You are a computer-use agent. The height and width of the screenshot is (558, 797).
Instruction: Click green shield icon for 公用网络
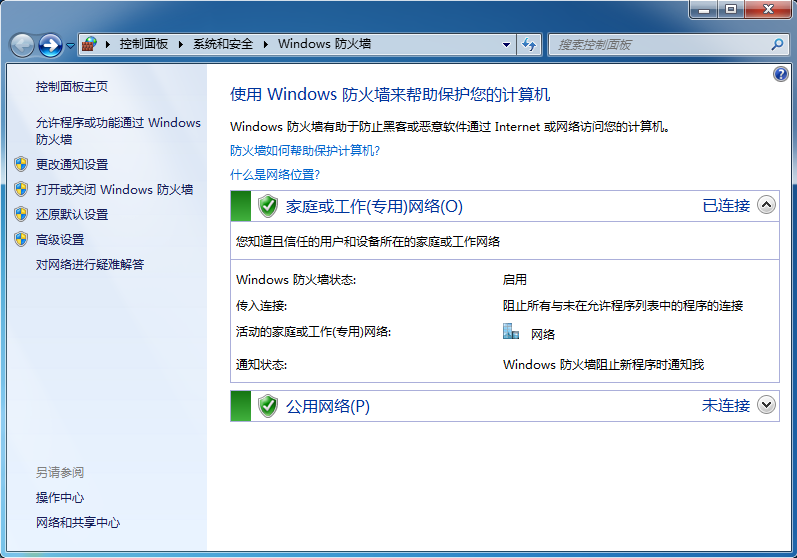click(268, 406)
